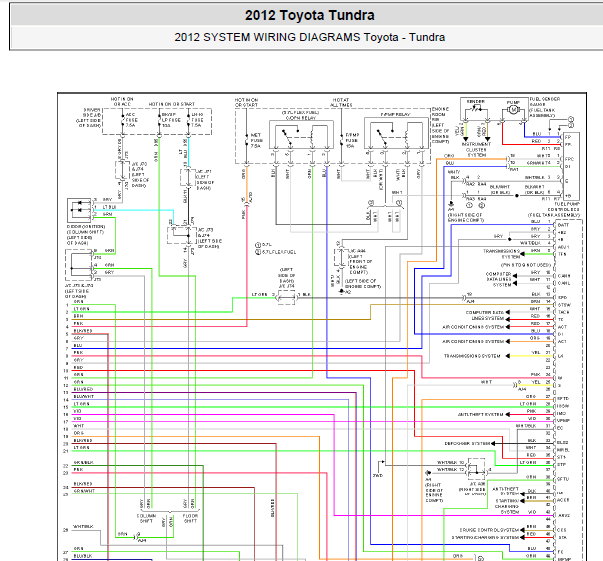Click the diode symbol box for ignition diode

79,210
